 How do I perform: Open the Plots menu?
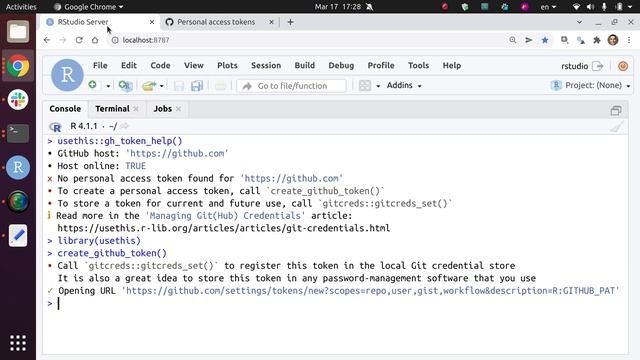(x=227, y=65)
